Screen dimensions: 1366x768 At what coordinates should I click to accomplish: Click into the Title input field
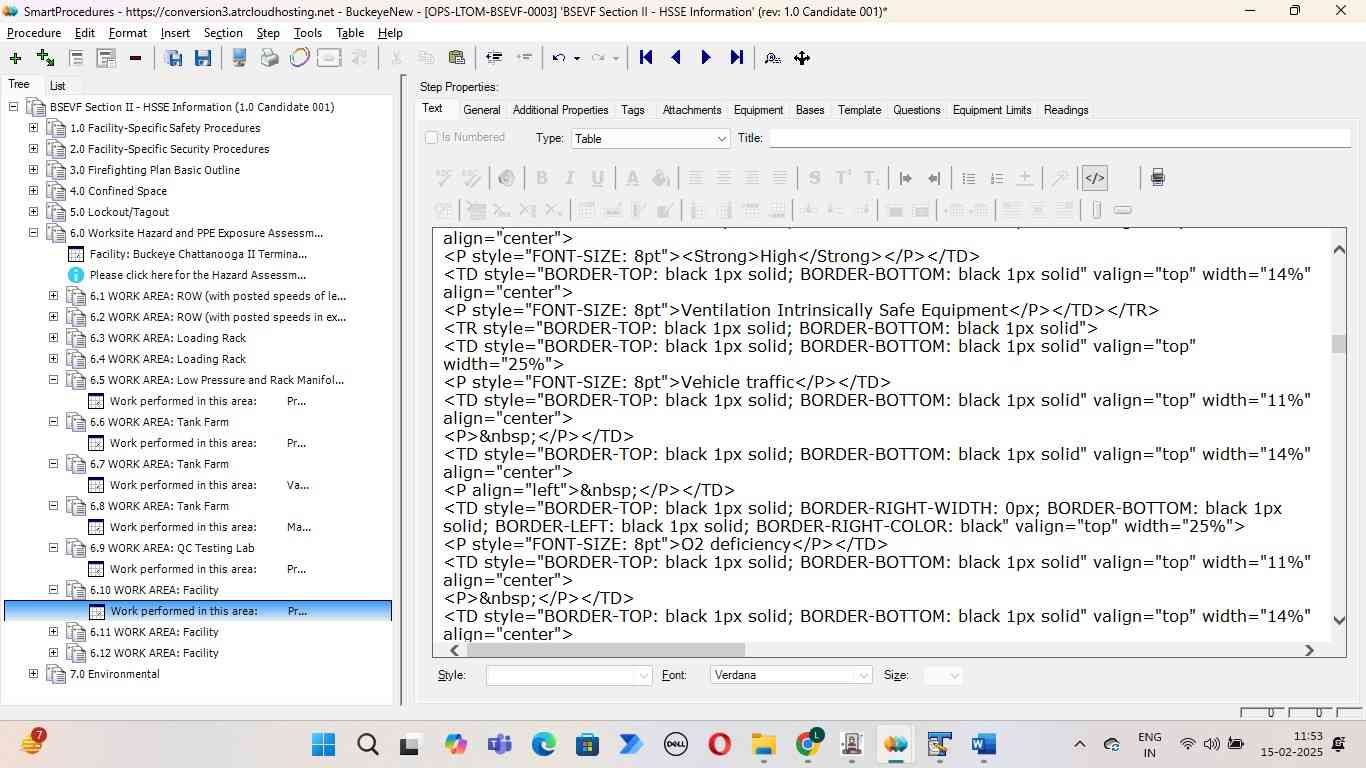click(1060, 139)
